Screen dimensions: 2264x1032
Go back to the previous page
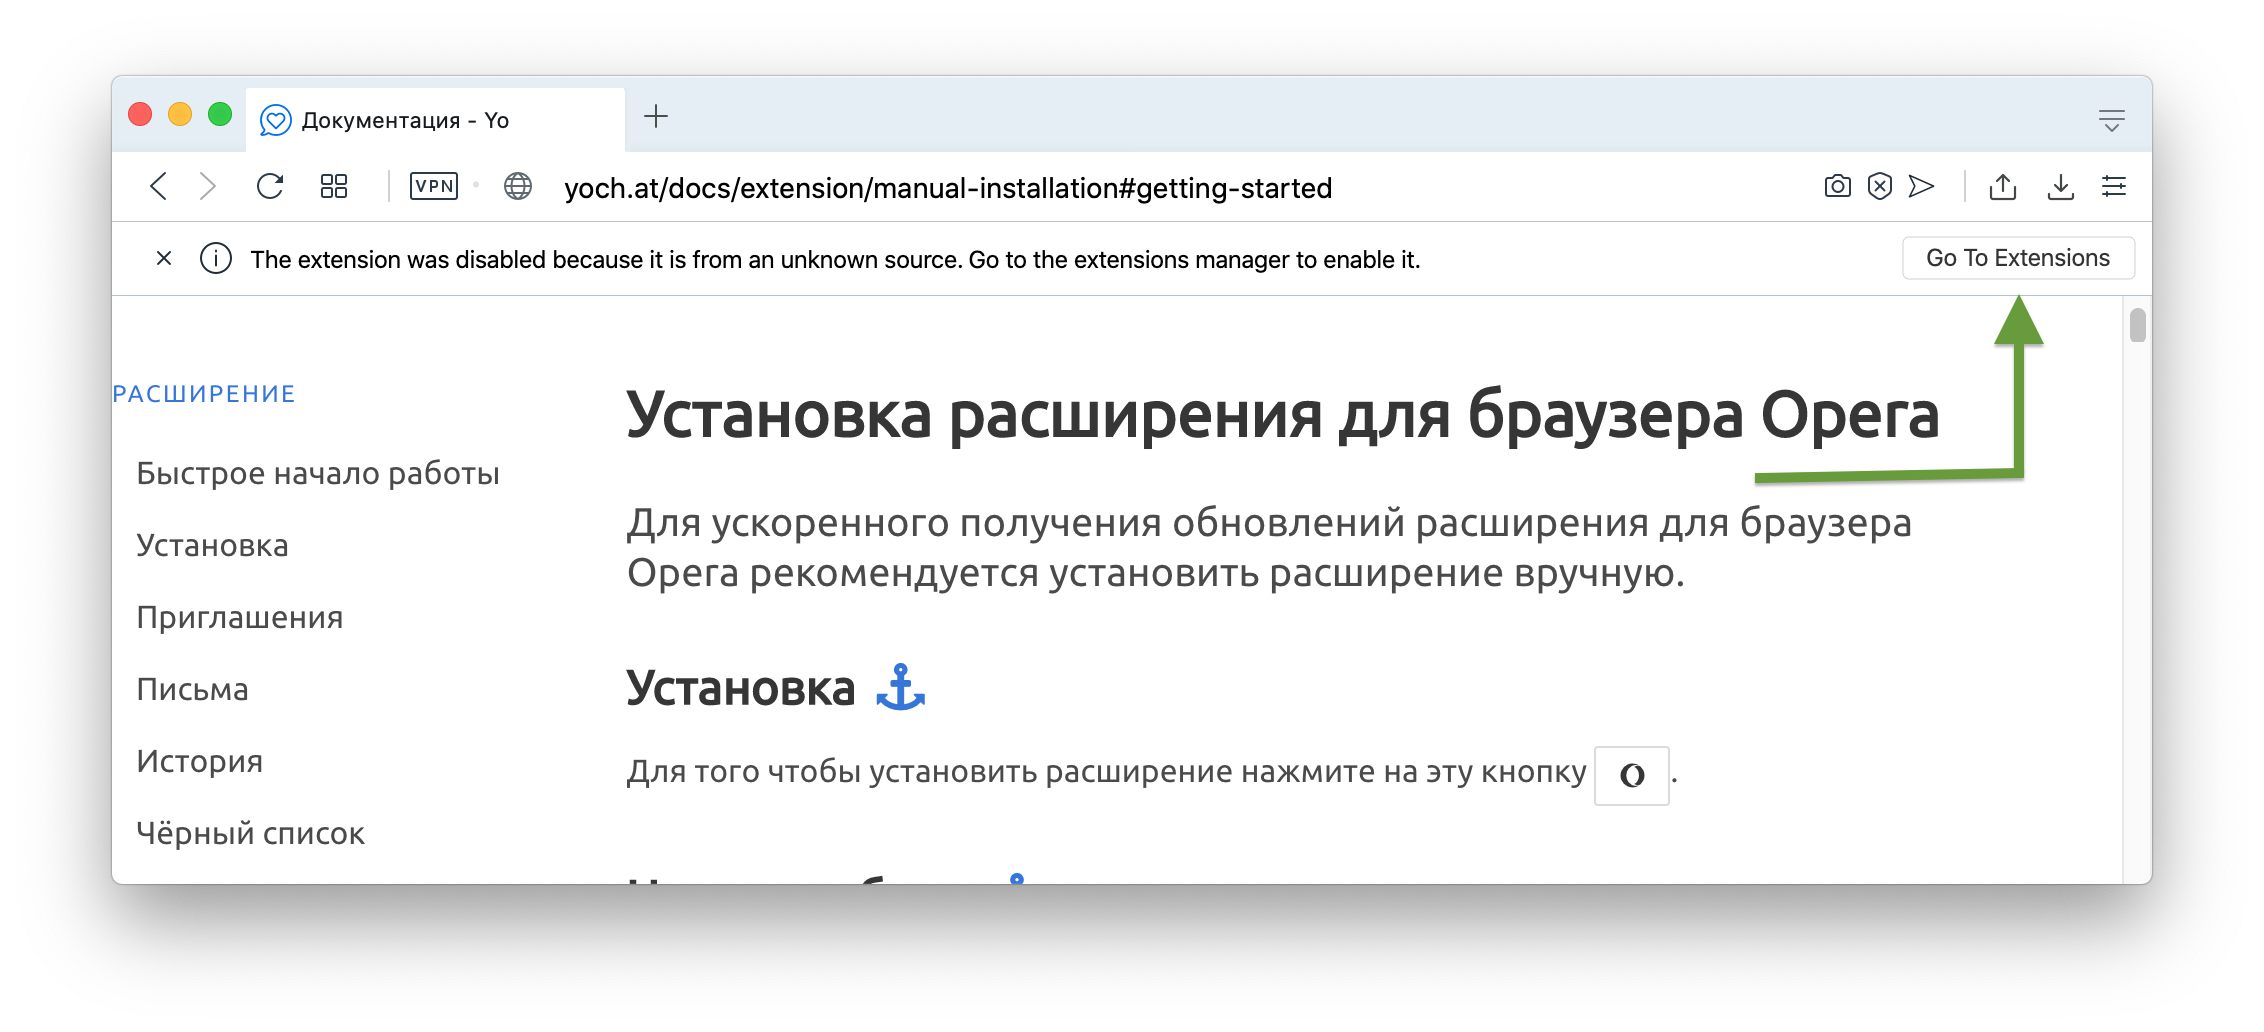click(x=158, y=186)
